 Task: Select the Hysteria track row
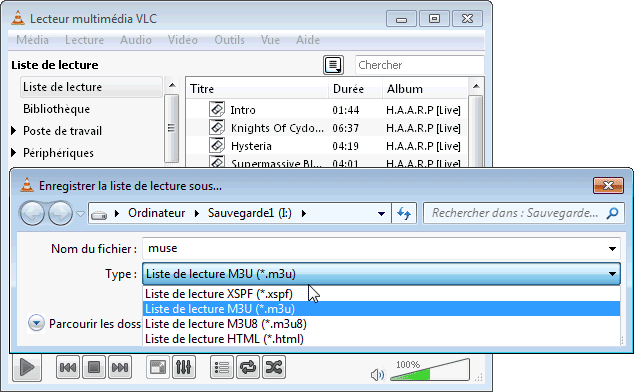pyautogui.click(x=327, y=146)
